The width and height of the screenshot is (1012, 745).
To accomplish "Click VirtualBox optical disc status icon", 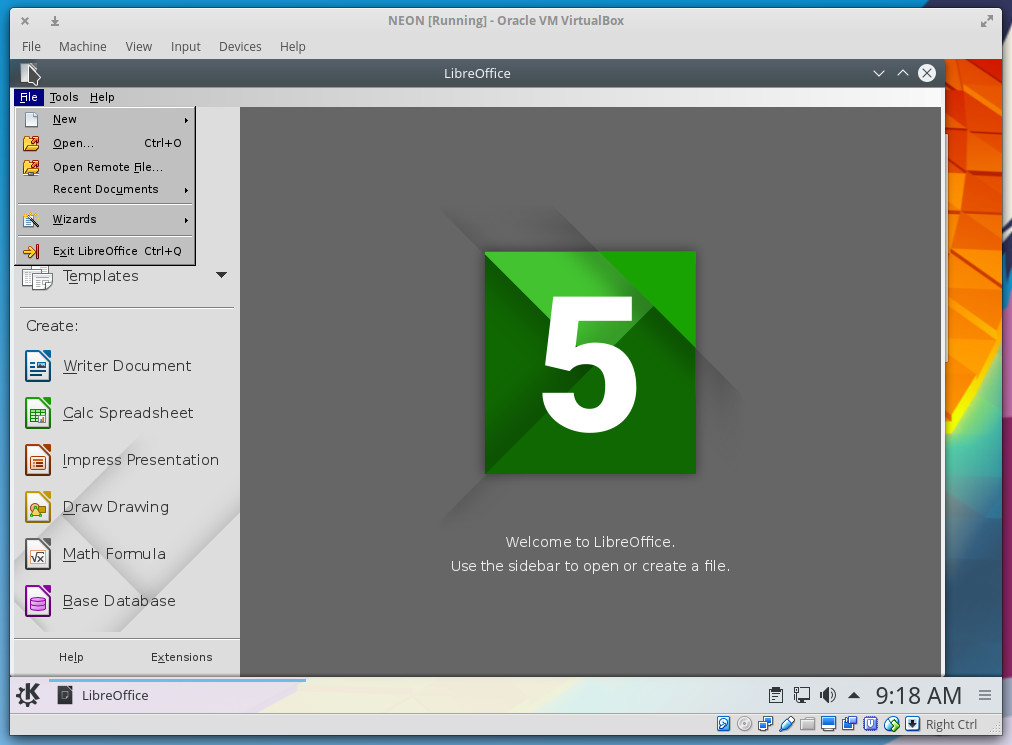I will coord(744,724).
